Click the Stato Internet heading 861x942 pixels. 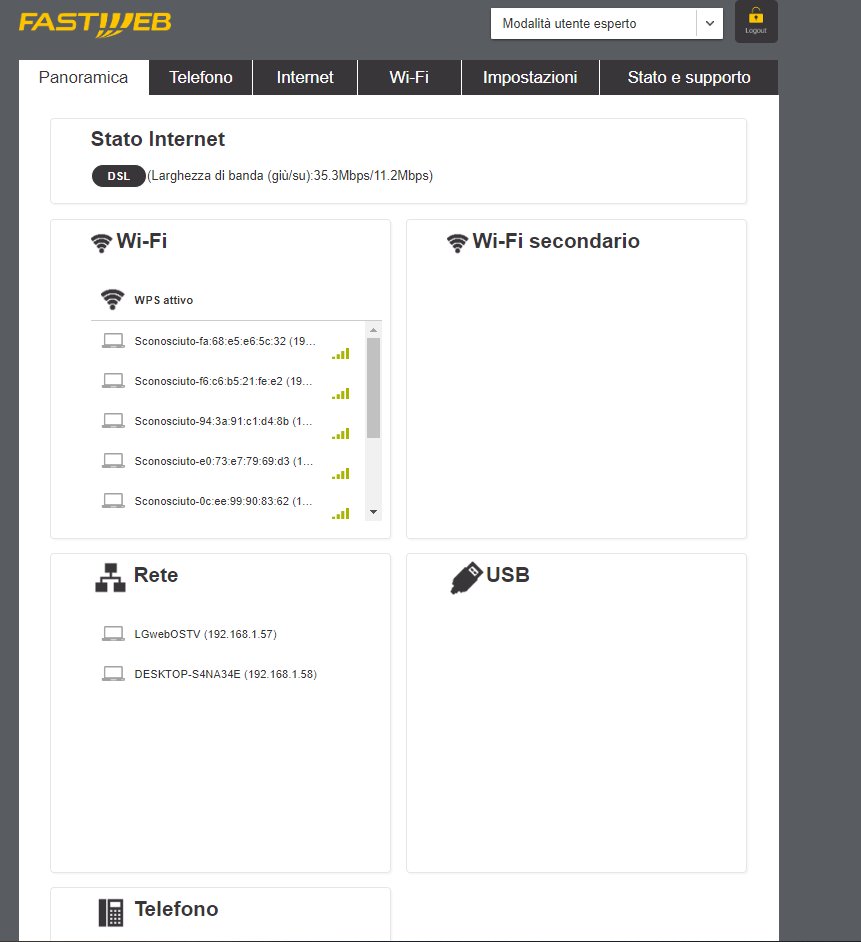click(x=157, y=139)
